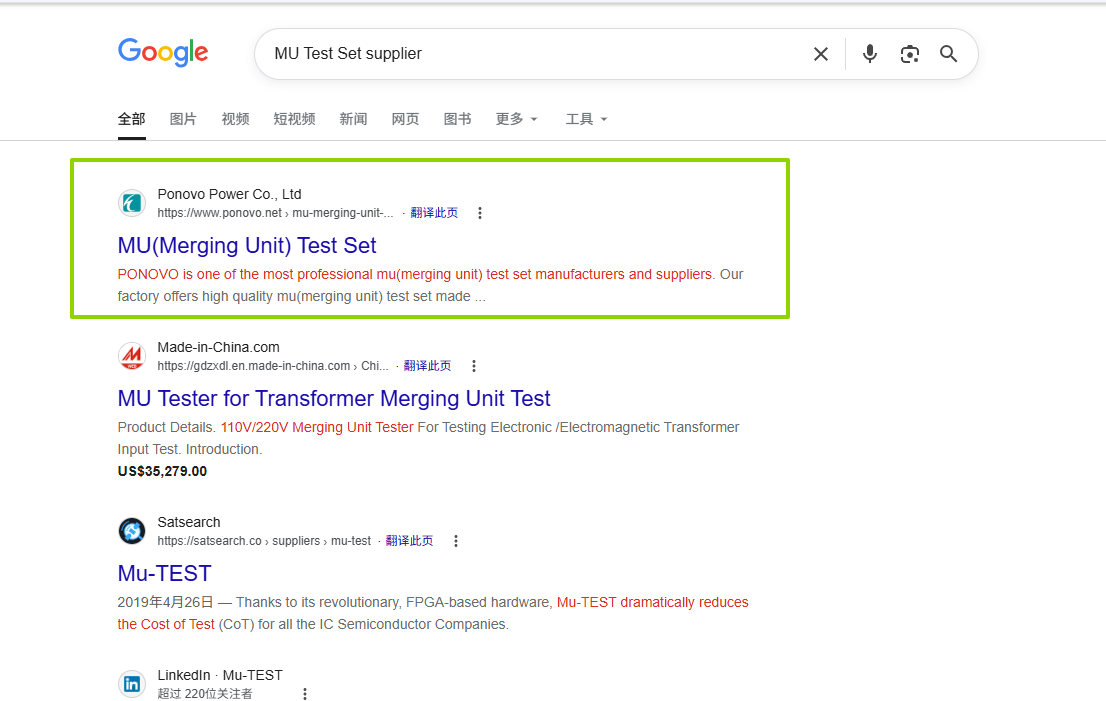Click the Ponovo Power Co., Ltd name
Image resolution: width=1106 pixels, height=701 pixels.
click(x=229, y=194)
